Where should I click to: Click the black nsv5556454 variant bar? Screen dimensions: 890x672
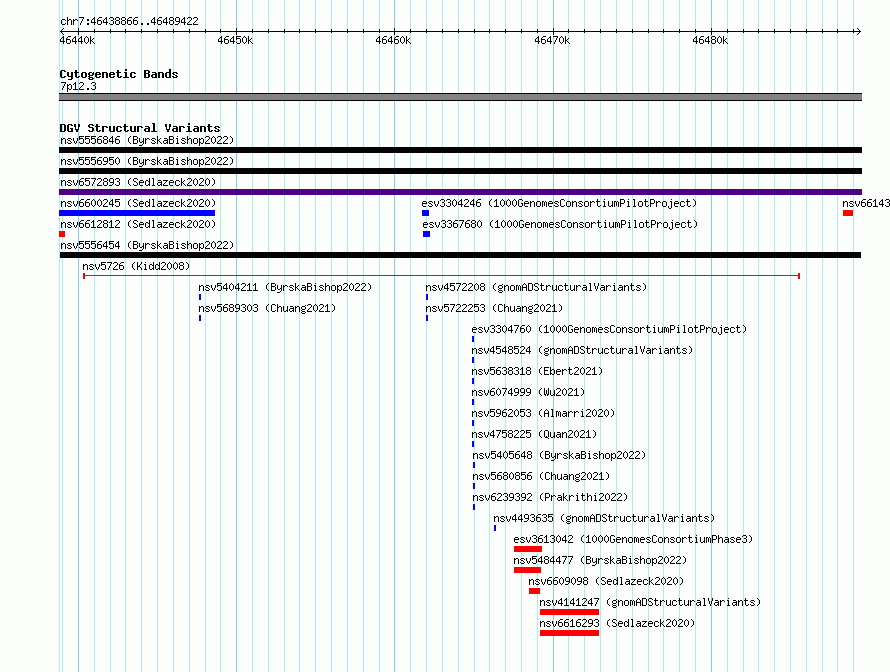[460, 255]
